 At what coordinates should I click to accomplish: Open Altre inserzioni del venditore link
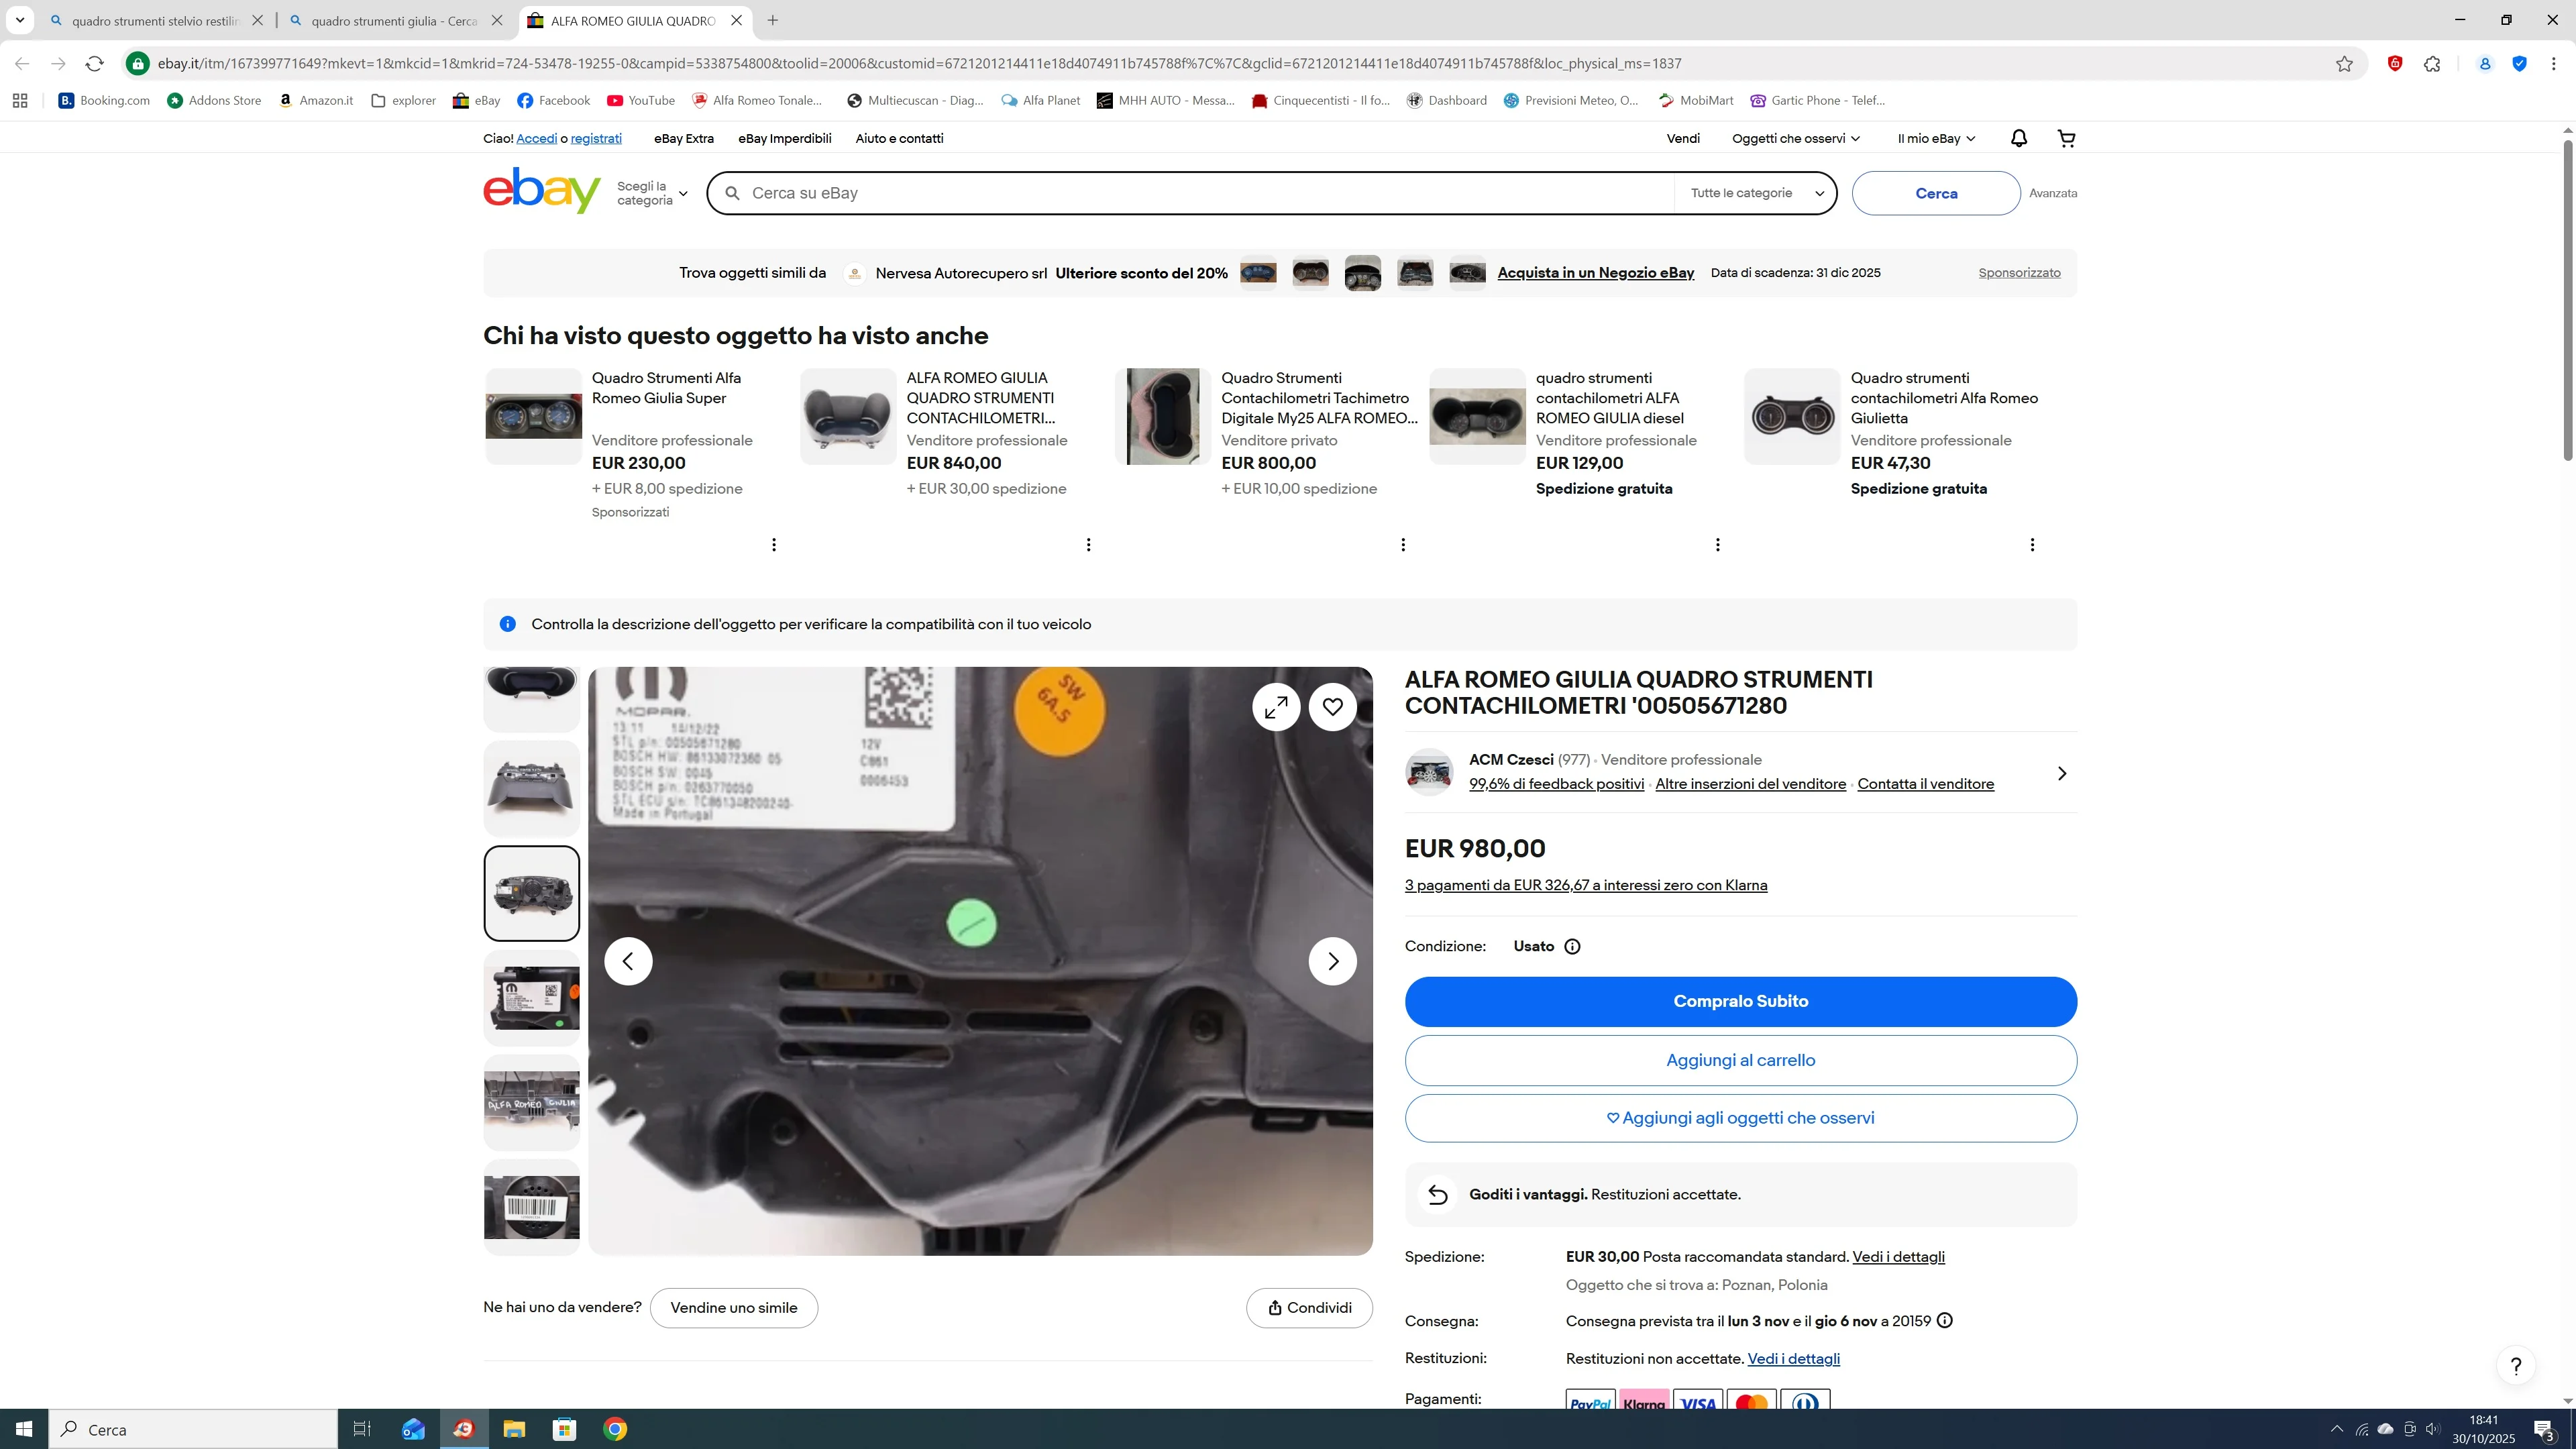[1750, 784]
